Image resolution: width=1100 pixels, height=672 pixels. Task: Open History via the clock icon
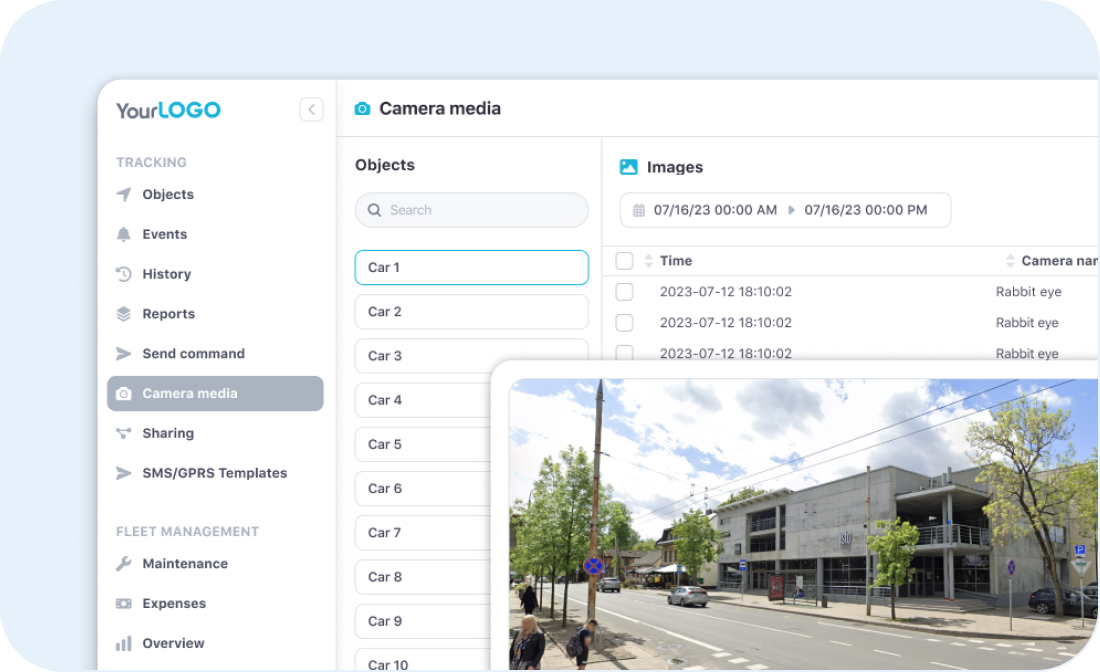click(124, 274)
